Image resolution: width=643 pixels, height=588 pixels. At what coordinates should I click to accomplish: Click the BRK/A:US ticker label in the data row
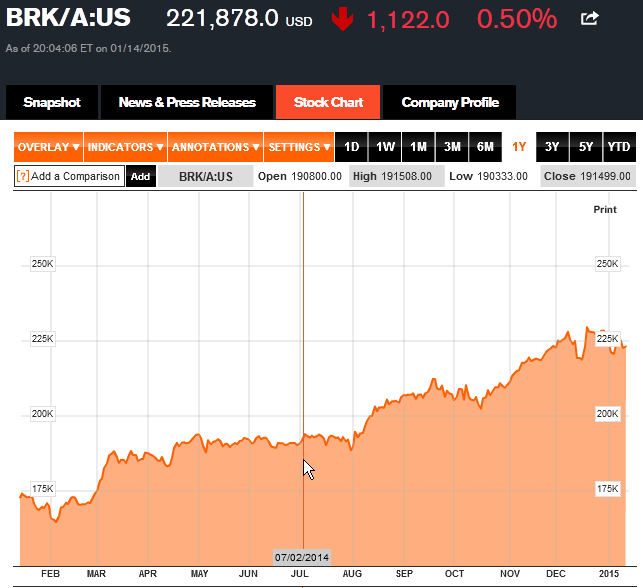tap(205, 176)
